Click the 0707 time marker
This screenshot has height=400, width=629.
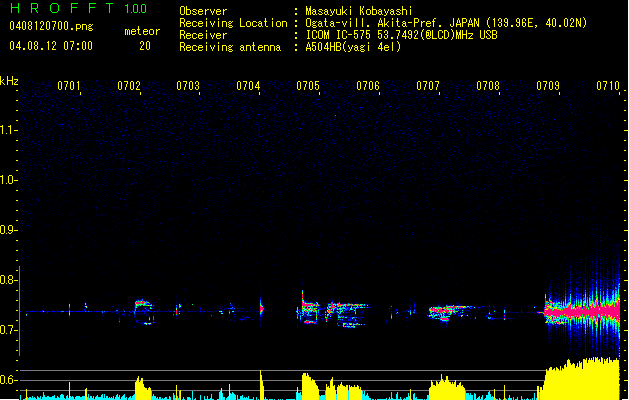click(428, 86)
